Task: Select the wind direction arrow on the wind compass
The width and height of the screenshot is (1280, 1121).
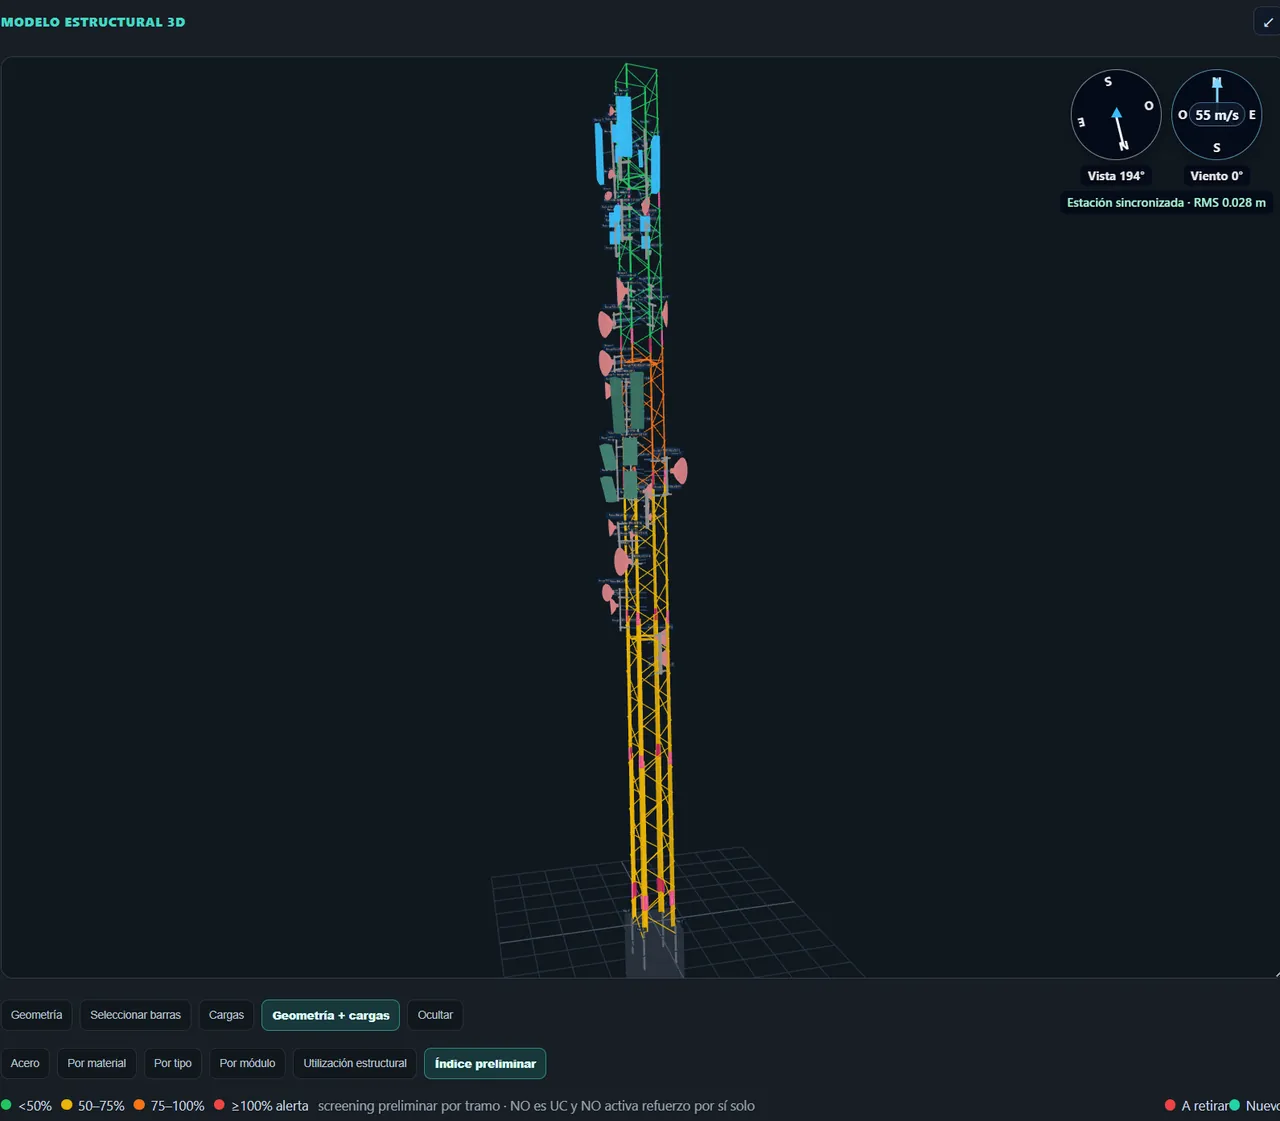Action: point(1217,89)
